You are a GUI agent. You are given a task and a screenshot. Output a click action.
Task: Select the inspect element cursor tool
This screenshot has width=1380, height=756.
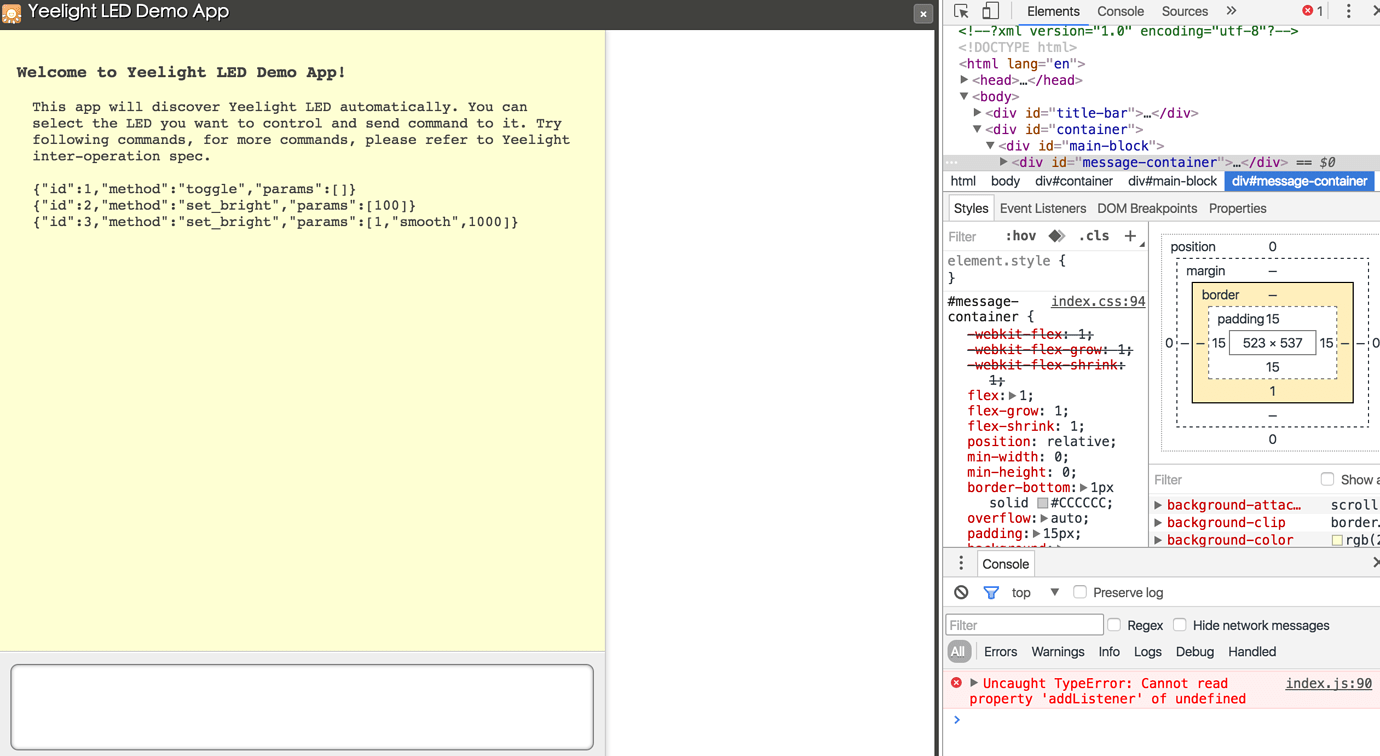coord(961,11)
